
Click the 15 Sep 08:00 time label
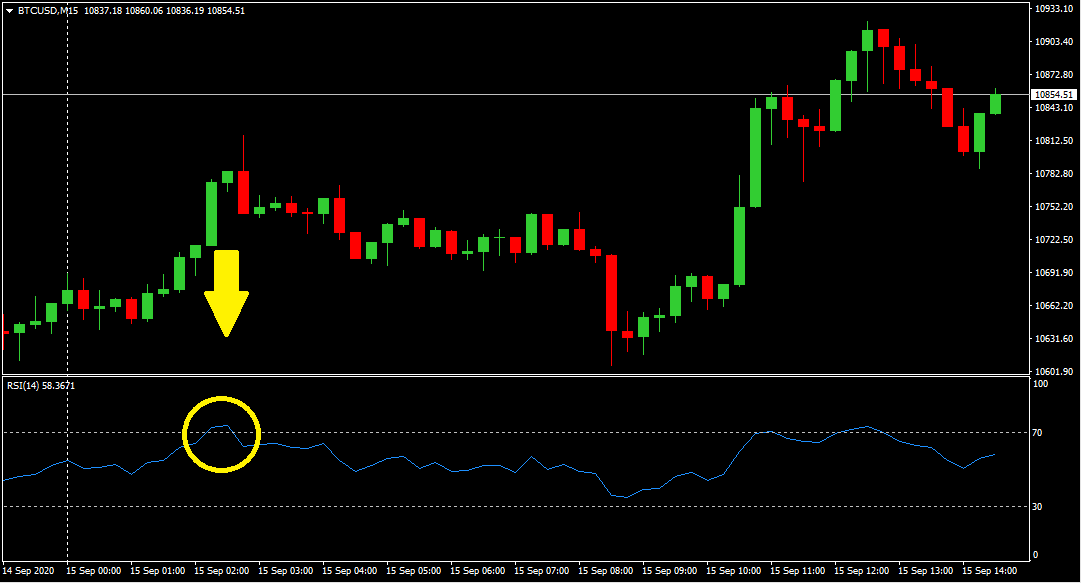[606, 571]
